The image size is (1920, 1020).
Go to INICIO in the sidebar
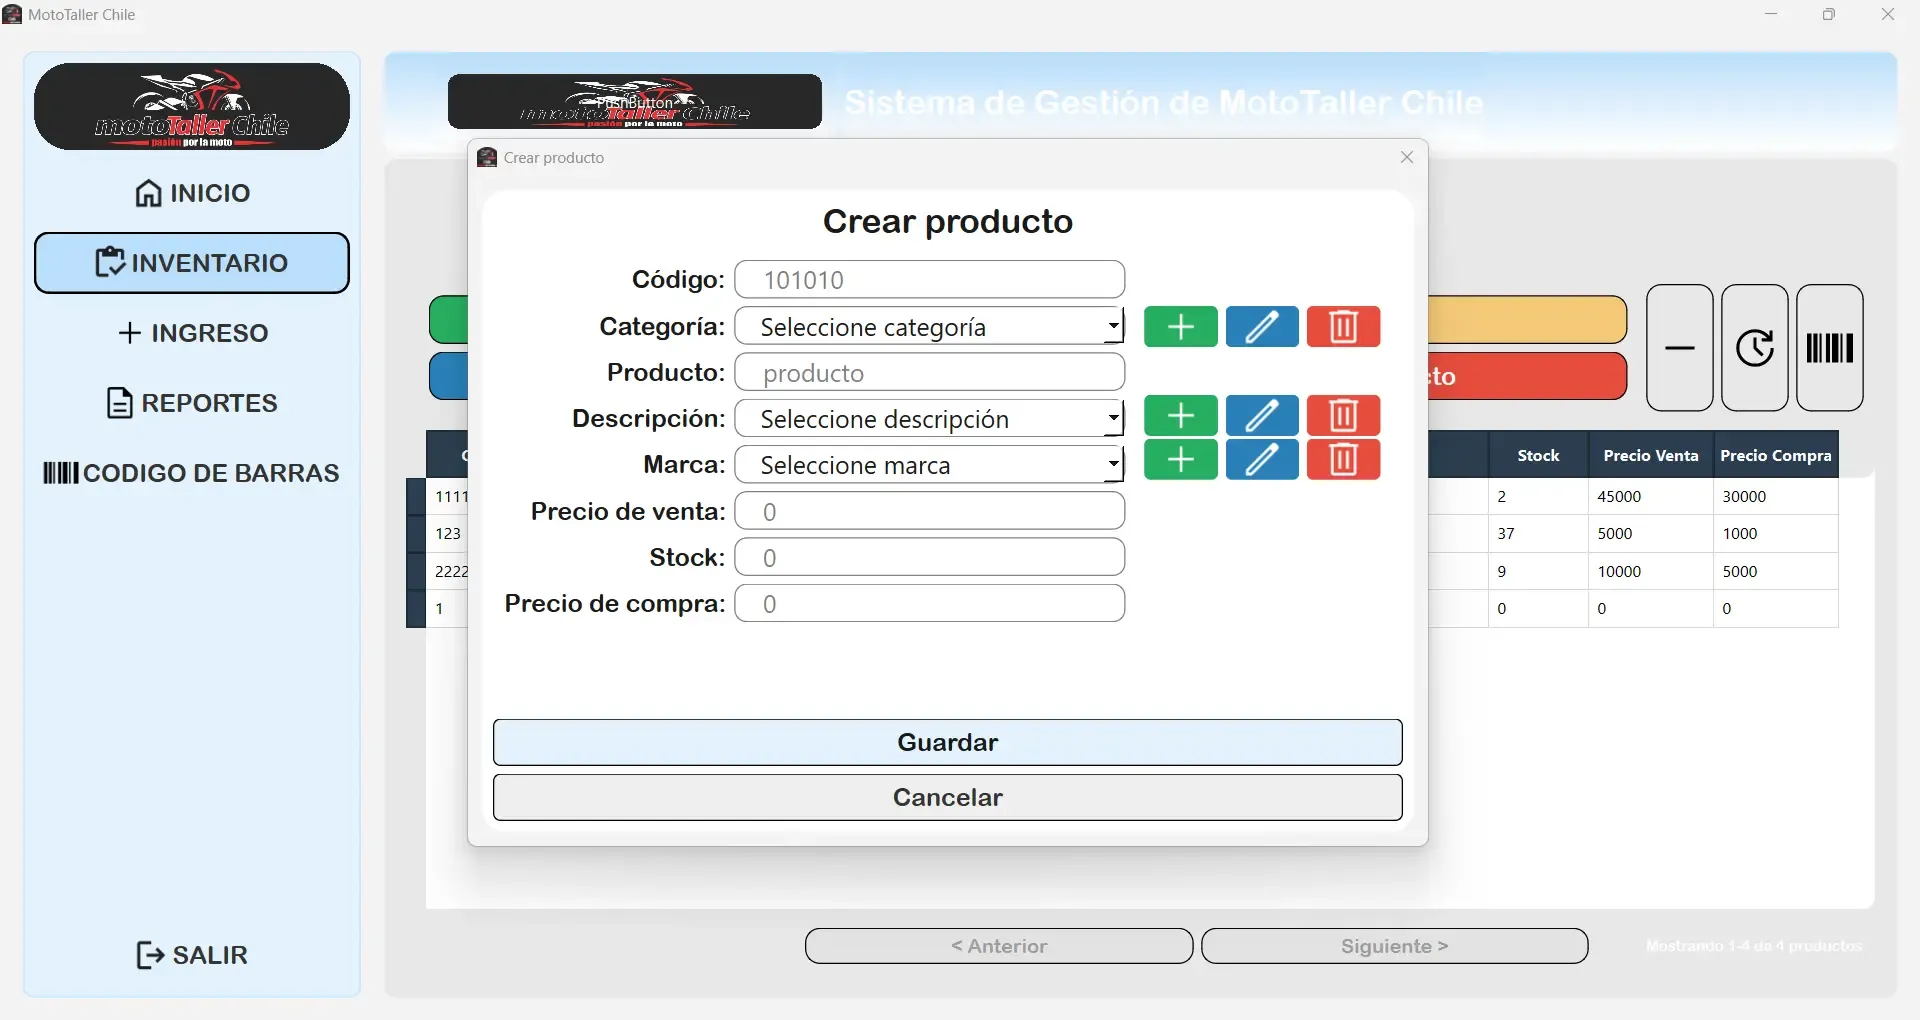tap(192, 193)
